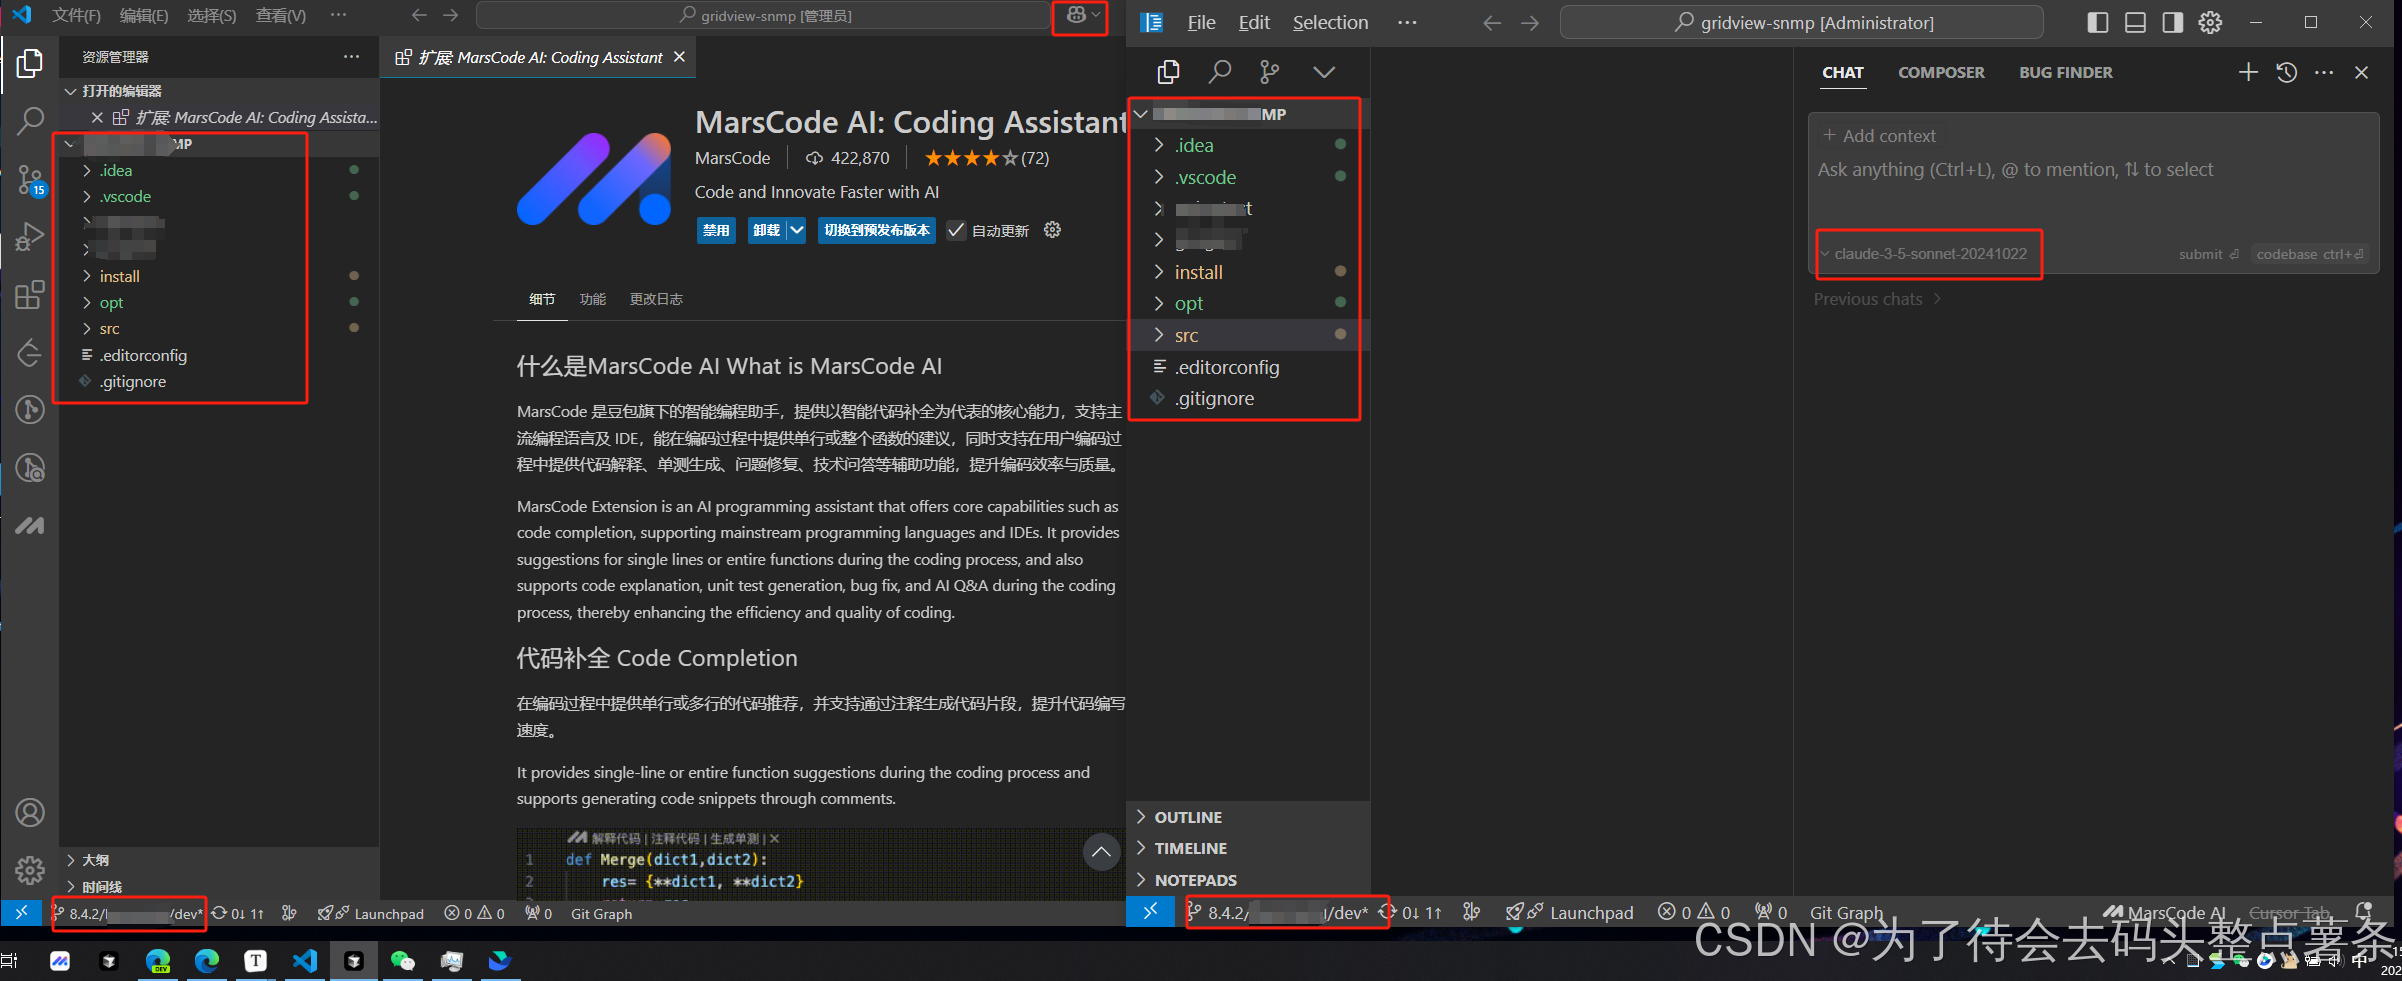Image resolution: width=2402 pixels, height=981 pixels.
Task: Toggle 自动更新 auto update checkbox
Action: coord(956,230)
